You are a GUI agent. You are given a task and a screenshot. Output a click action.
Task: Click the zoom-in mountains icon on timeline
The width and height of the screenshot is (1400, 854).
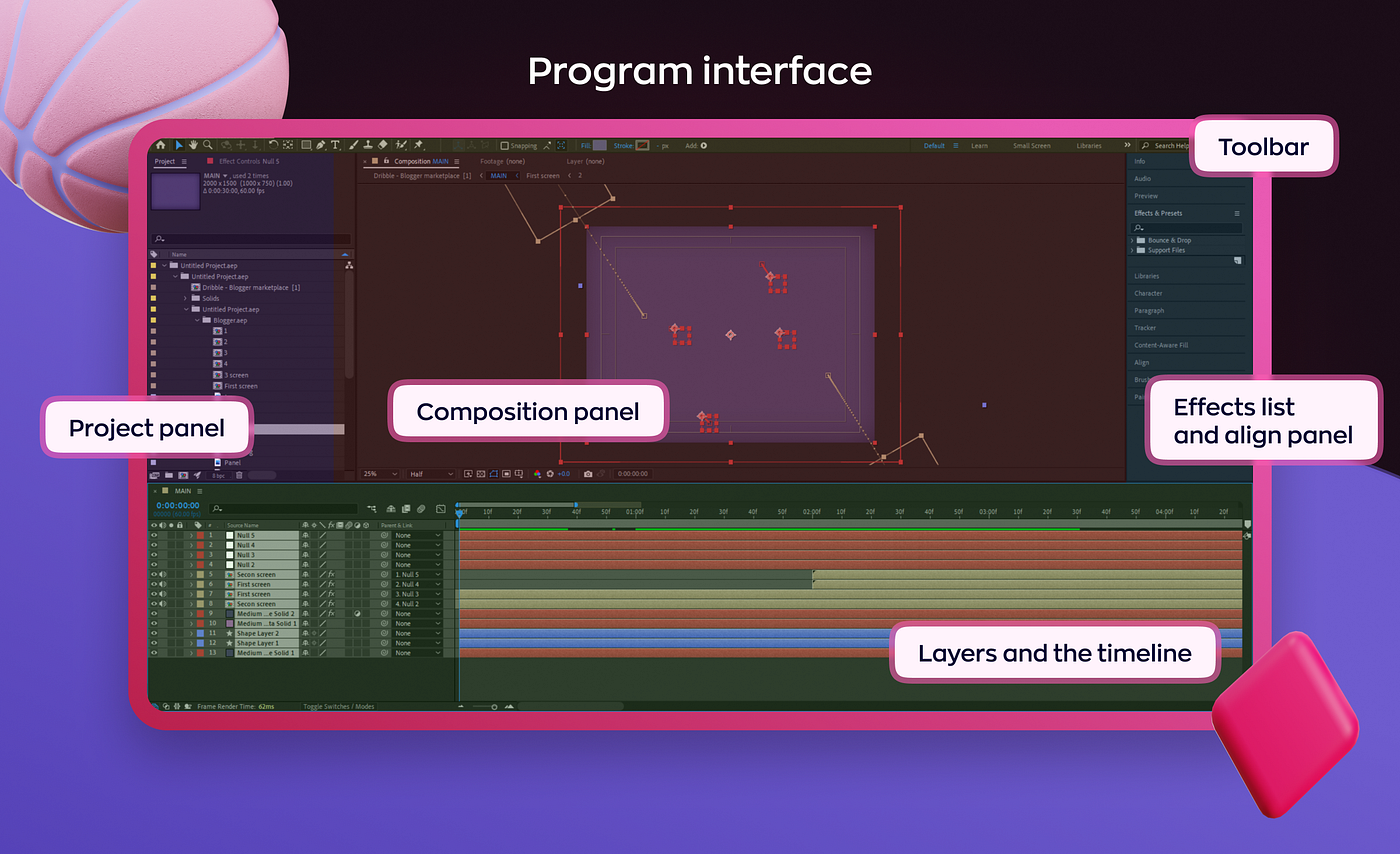coord(509,706)
